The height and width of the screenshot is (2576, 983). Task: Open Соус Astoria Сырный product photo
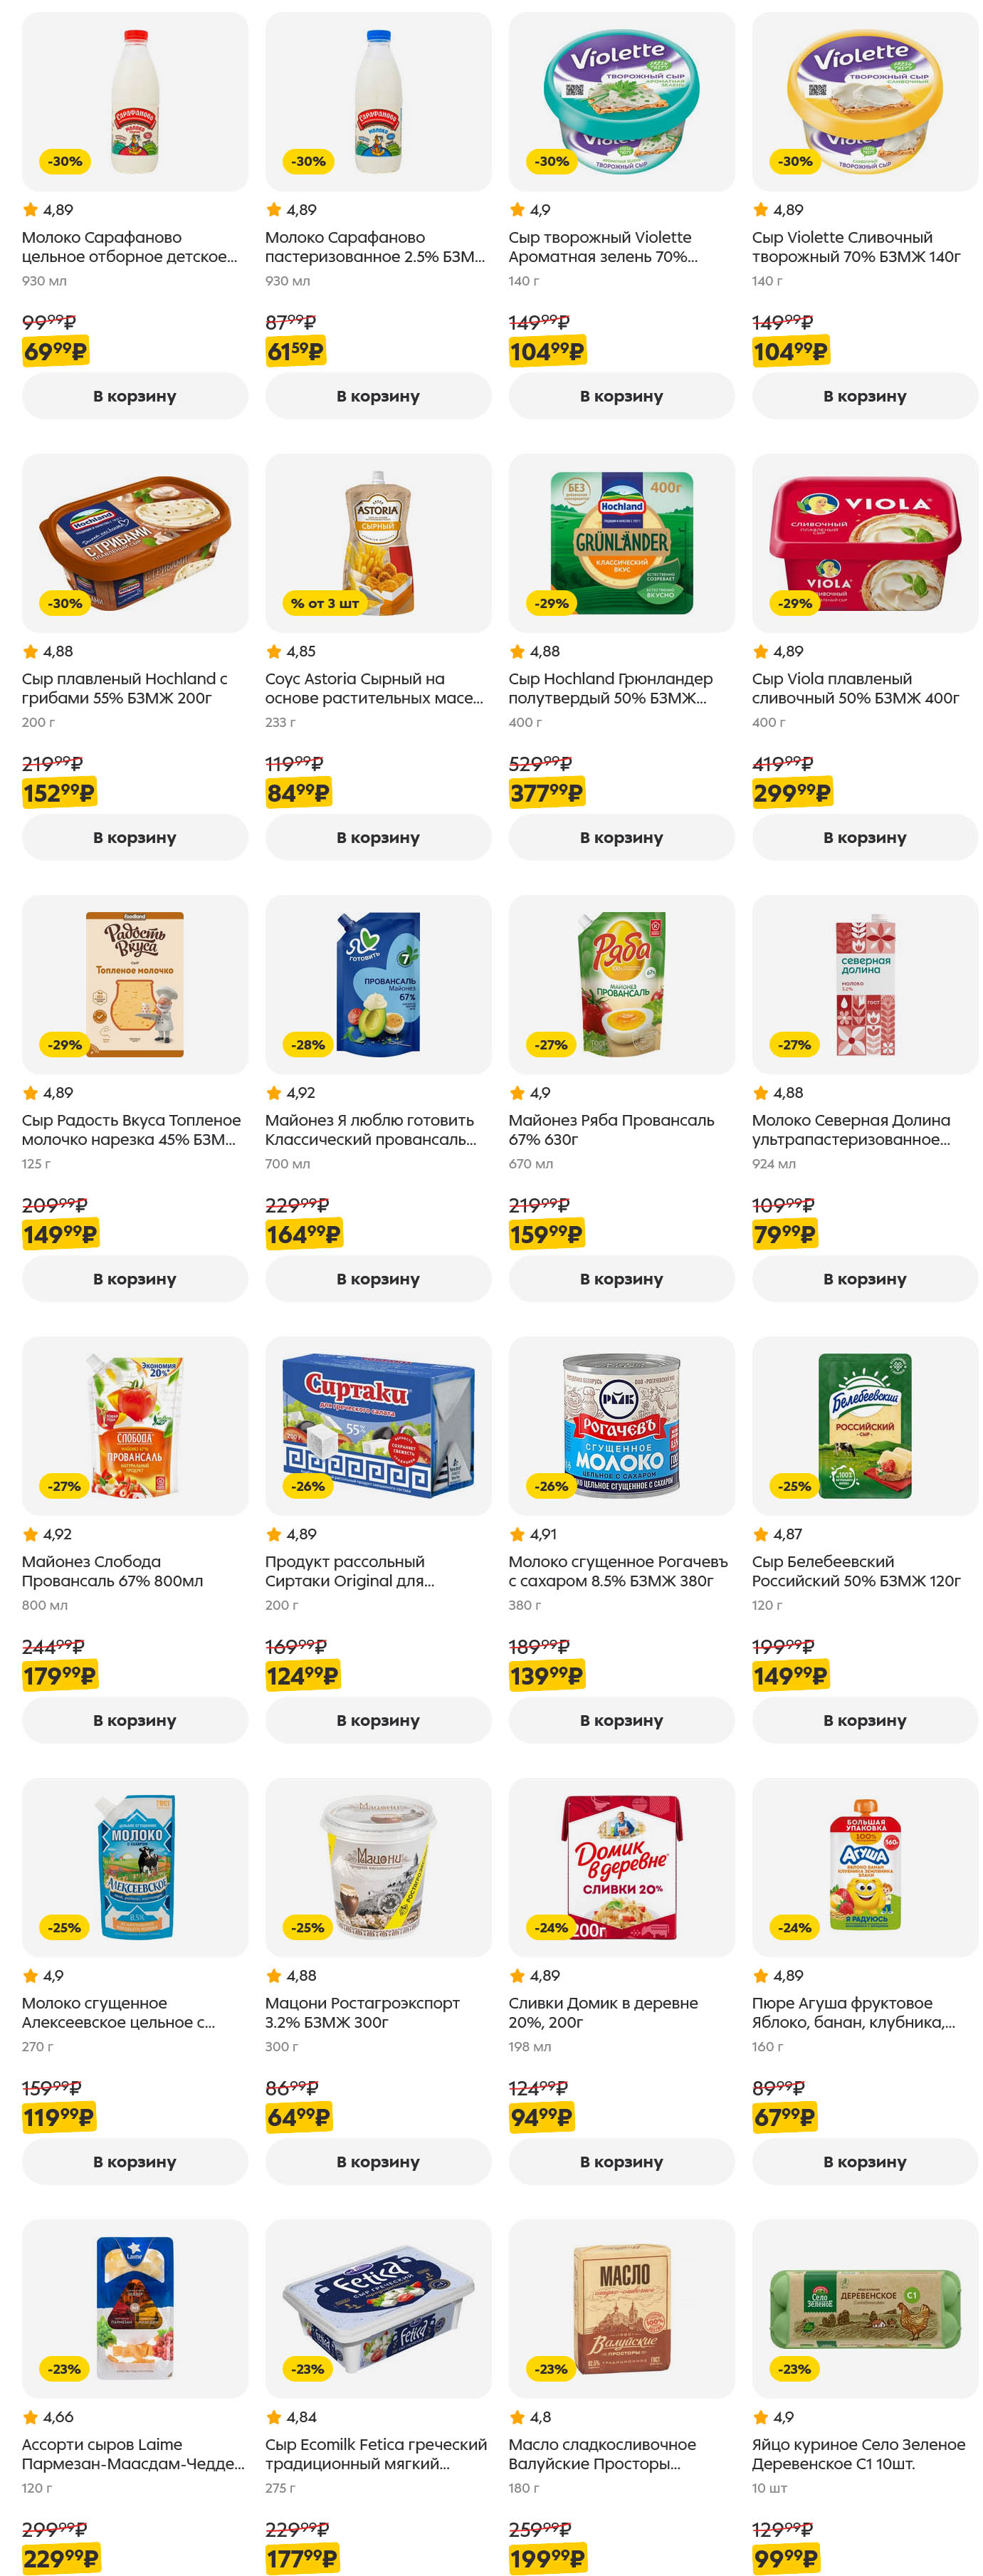coord(377,542)
